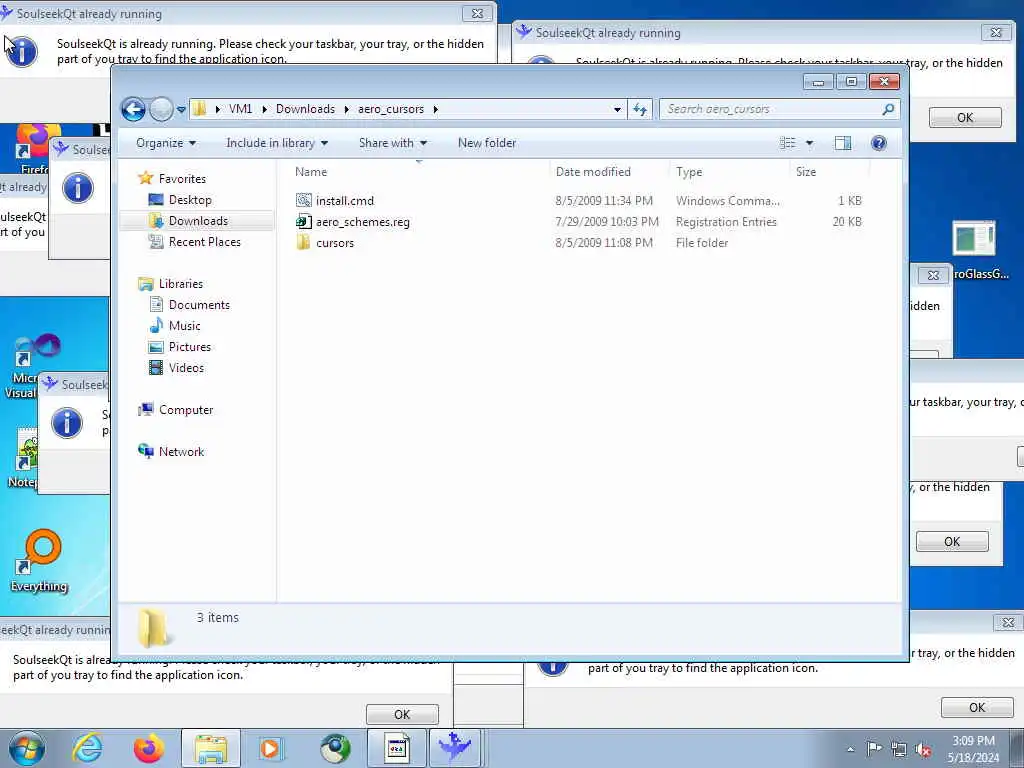Open Recent Places in navigation pane
This screenshot has width=1024, height=768.
pos(204,242)
